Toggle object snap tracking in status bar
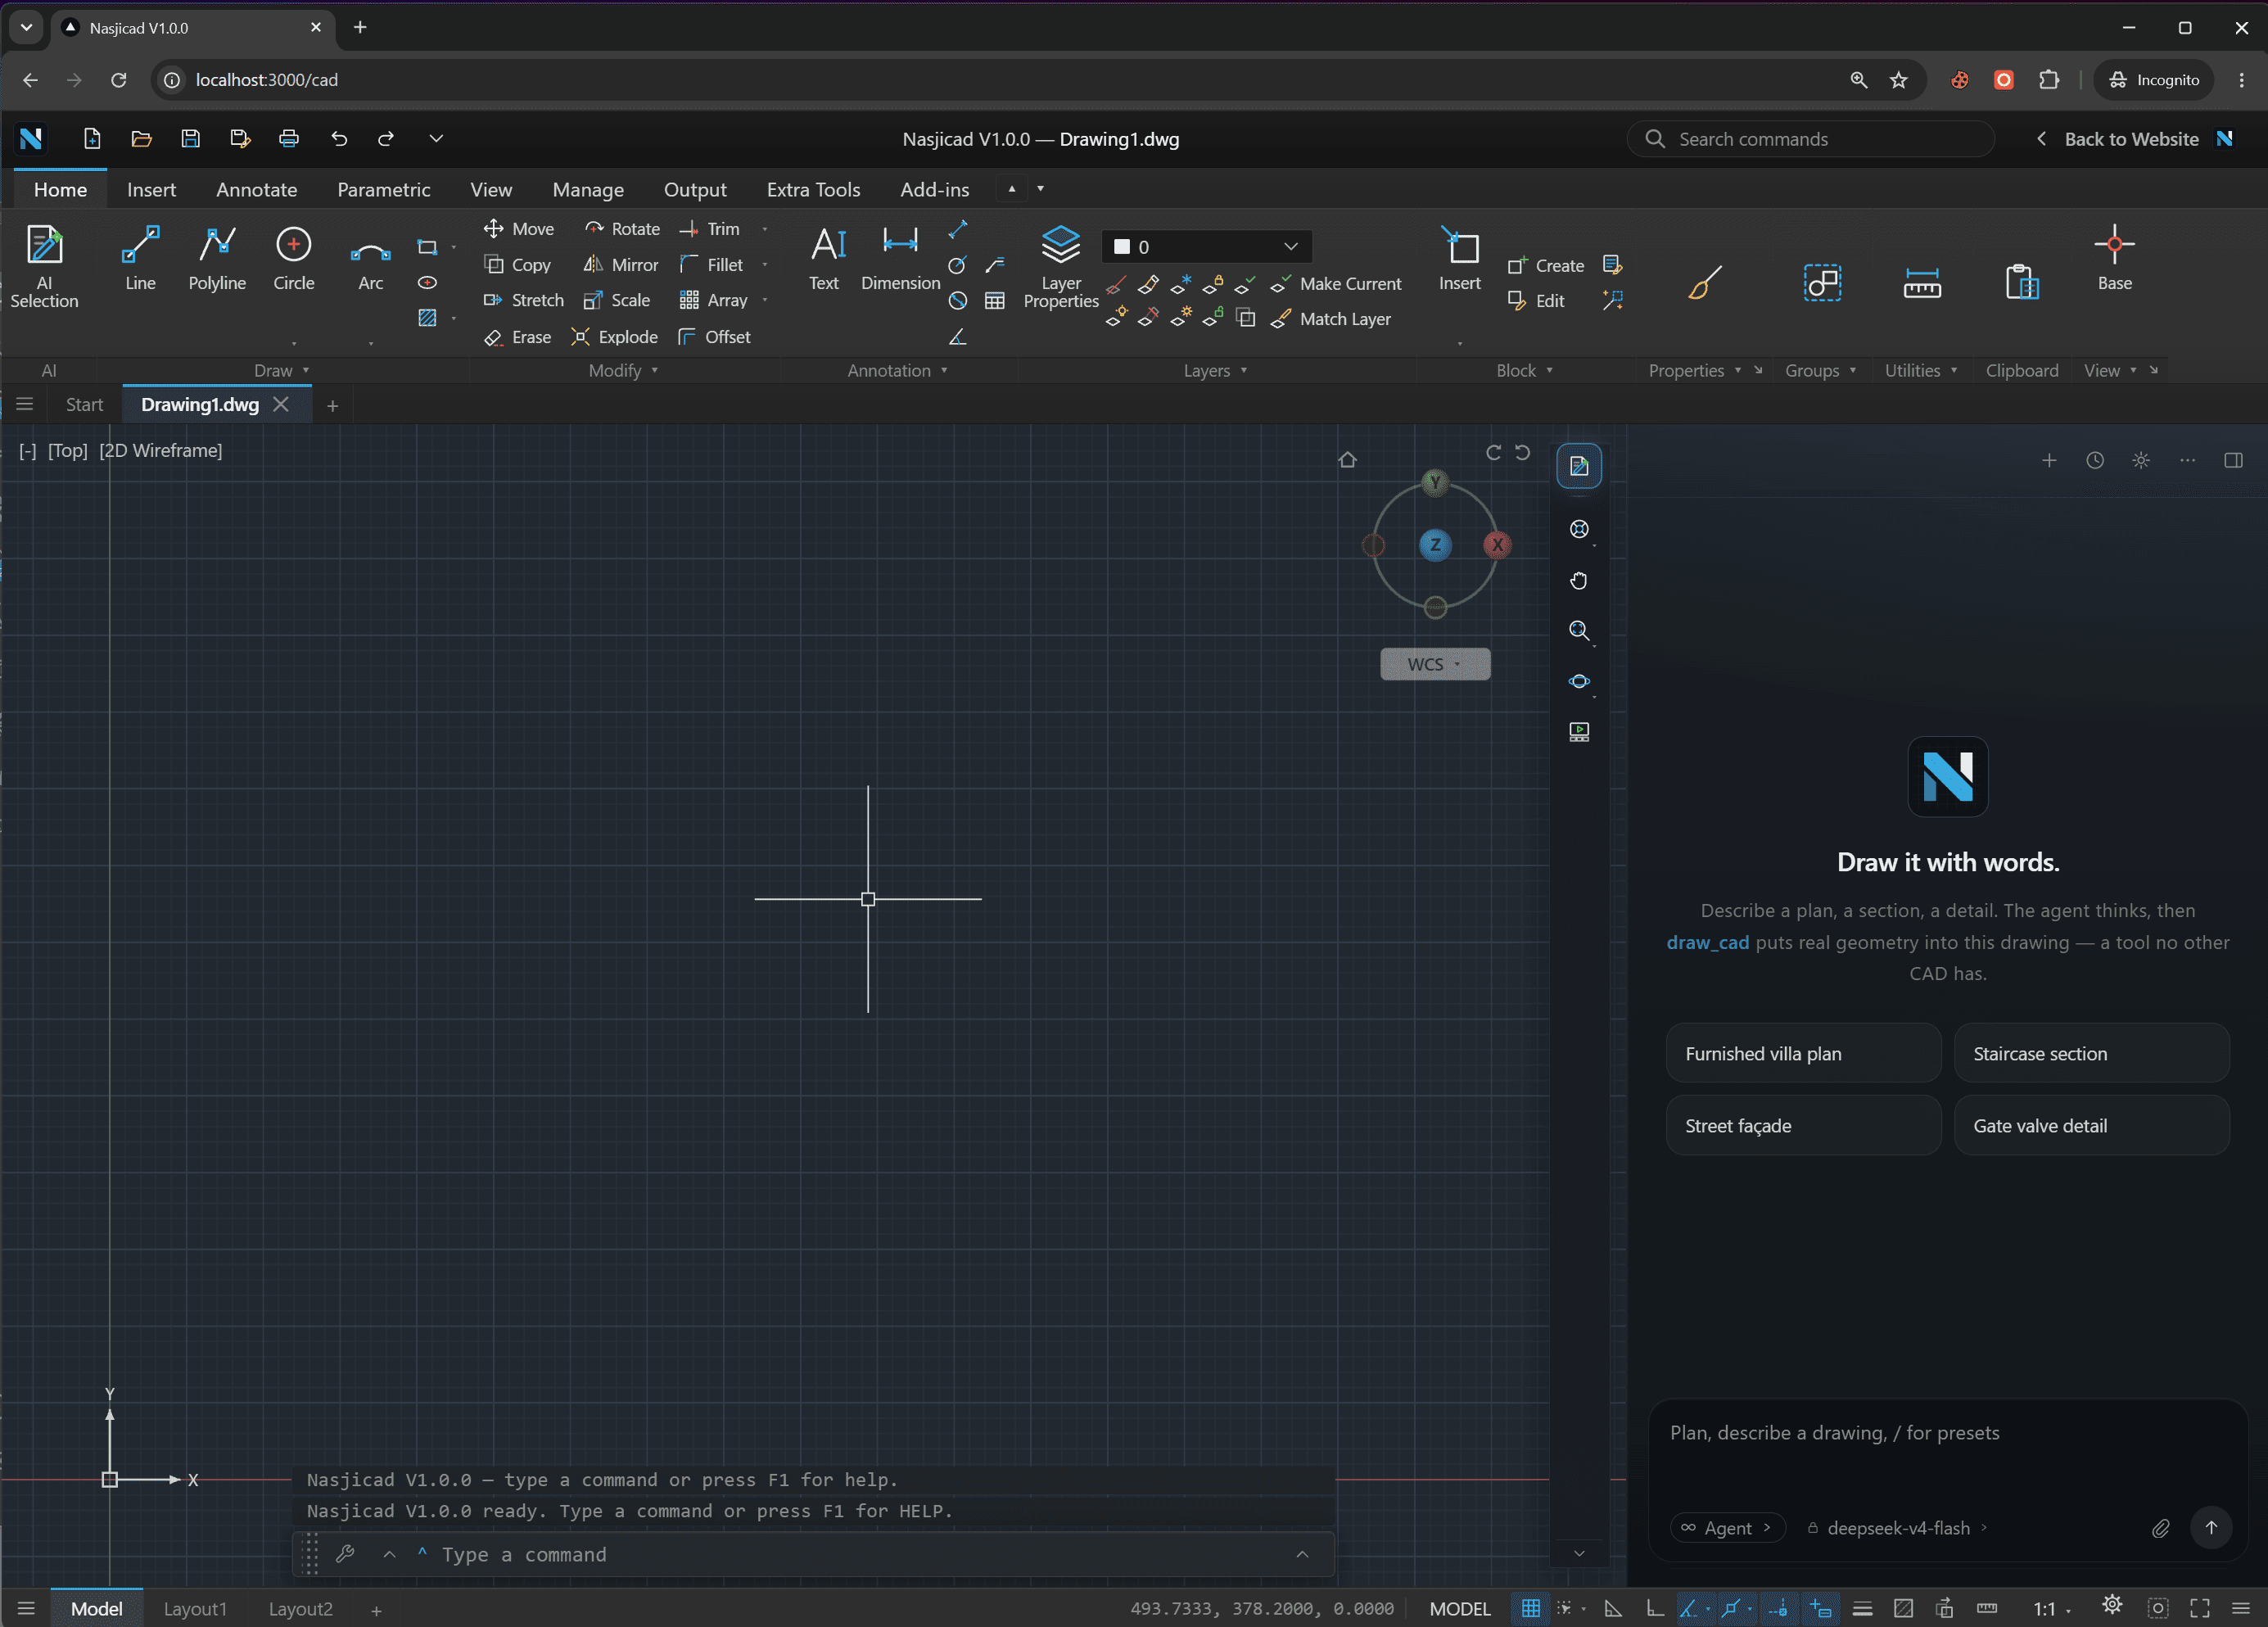The height and width of the screenshot is (1627, 2268). click(1778, 1608)
